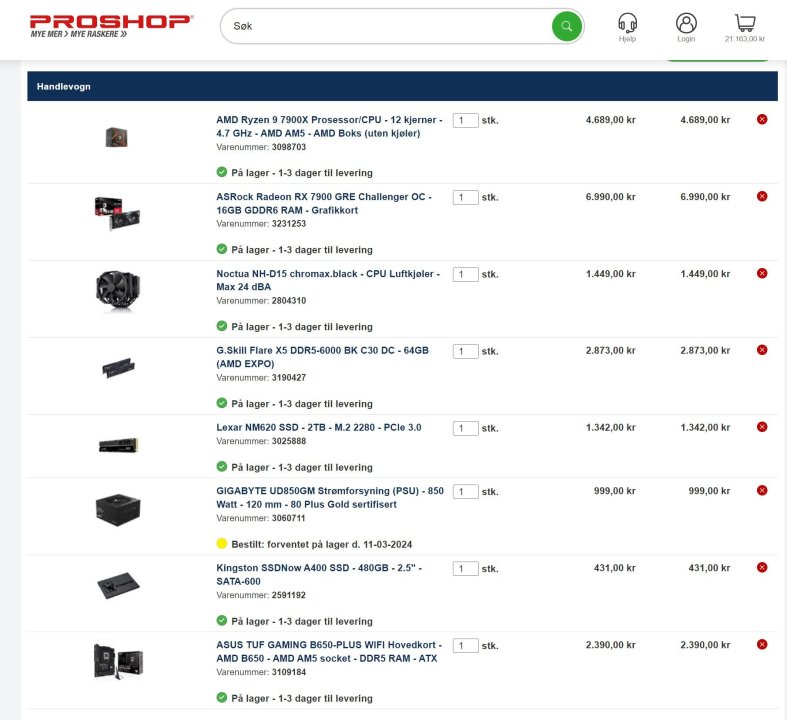Viewport: 787px width, 720px height.
Task: Open the Login user icon
Action: [x=686, y=23]
